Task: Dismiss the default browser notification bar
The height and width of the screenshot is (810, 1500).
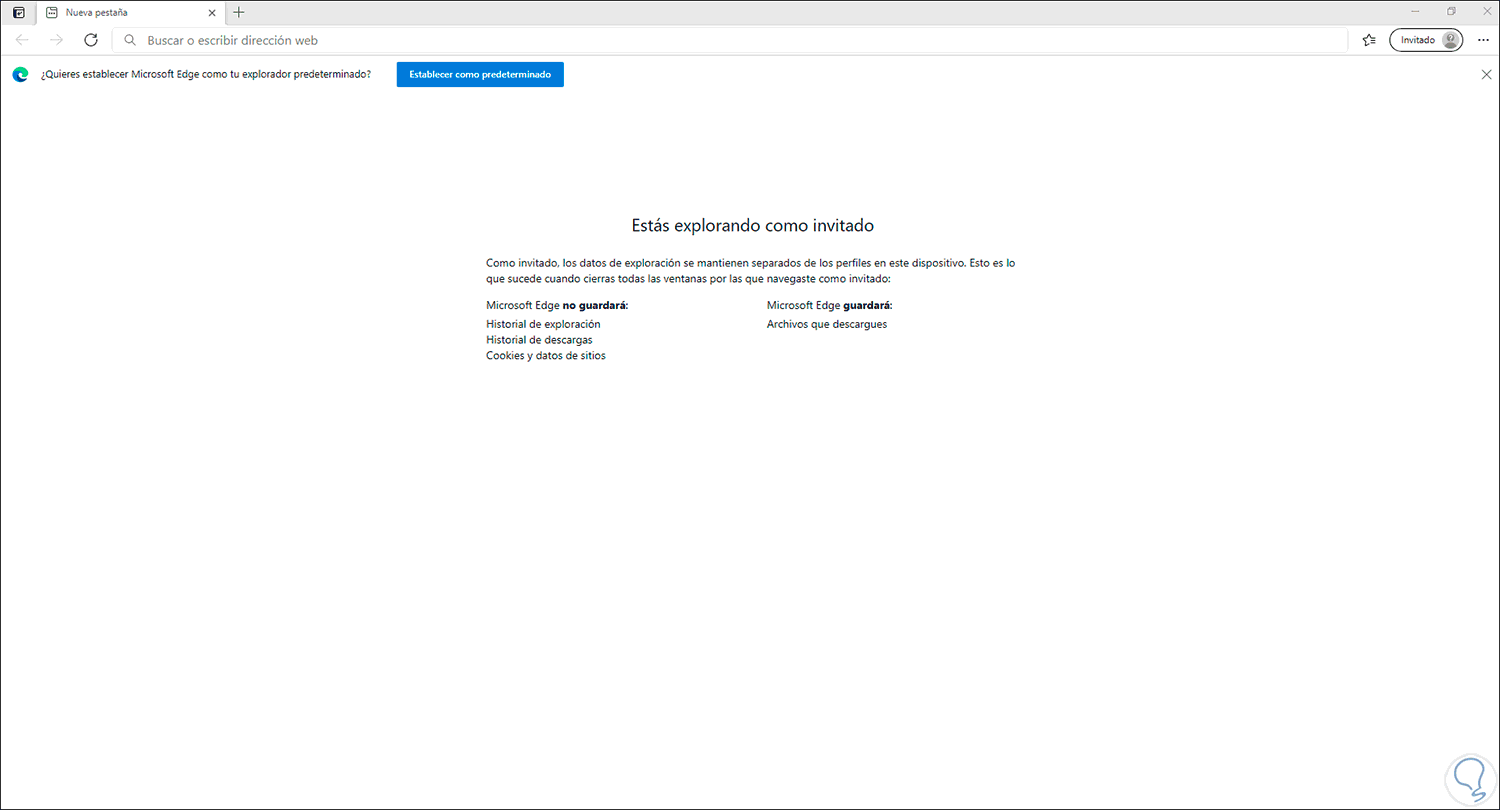Action: coord(1486,74)
